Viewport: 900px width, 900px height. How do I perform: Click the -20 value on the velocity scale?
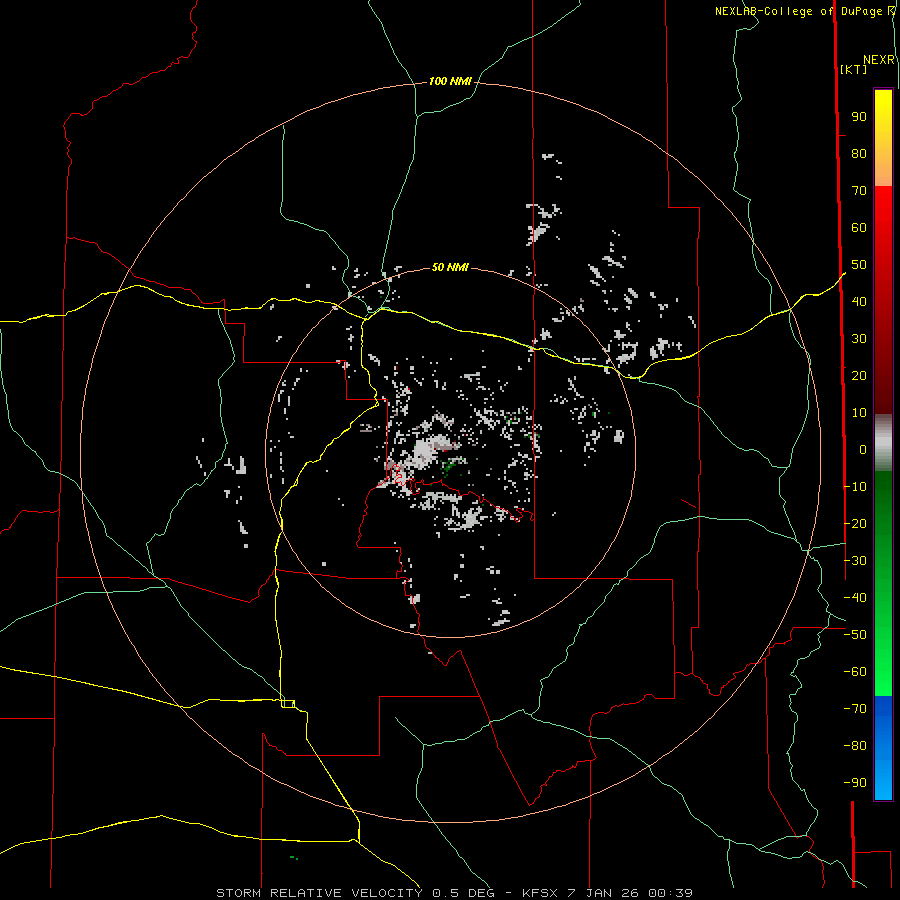[x=855, y=523]
